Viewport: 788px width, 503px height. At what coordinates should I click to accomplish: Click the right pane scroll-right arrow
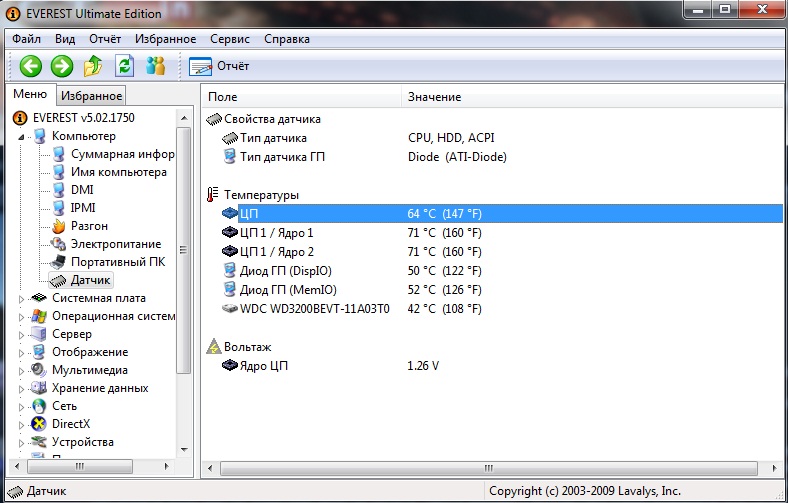coord(775,468)
